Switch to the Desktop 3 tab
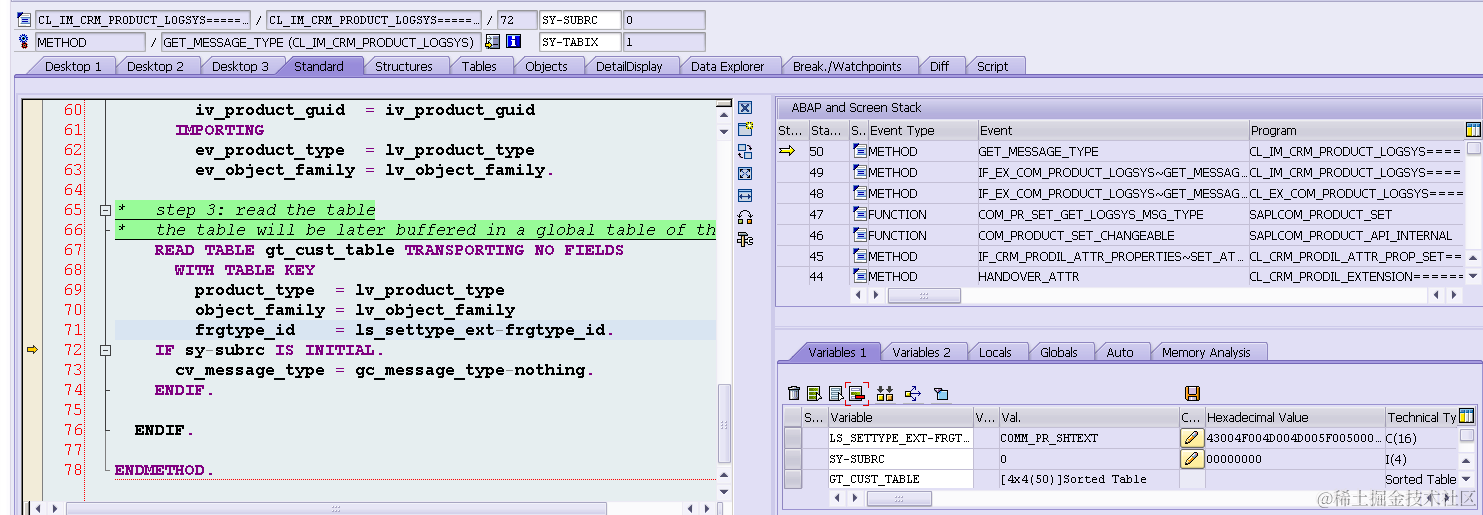Viewport: 1483px width, 515px height. coord(240,66)
